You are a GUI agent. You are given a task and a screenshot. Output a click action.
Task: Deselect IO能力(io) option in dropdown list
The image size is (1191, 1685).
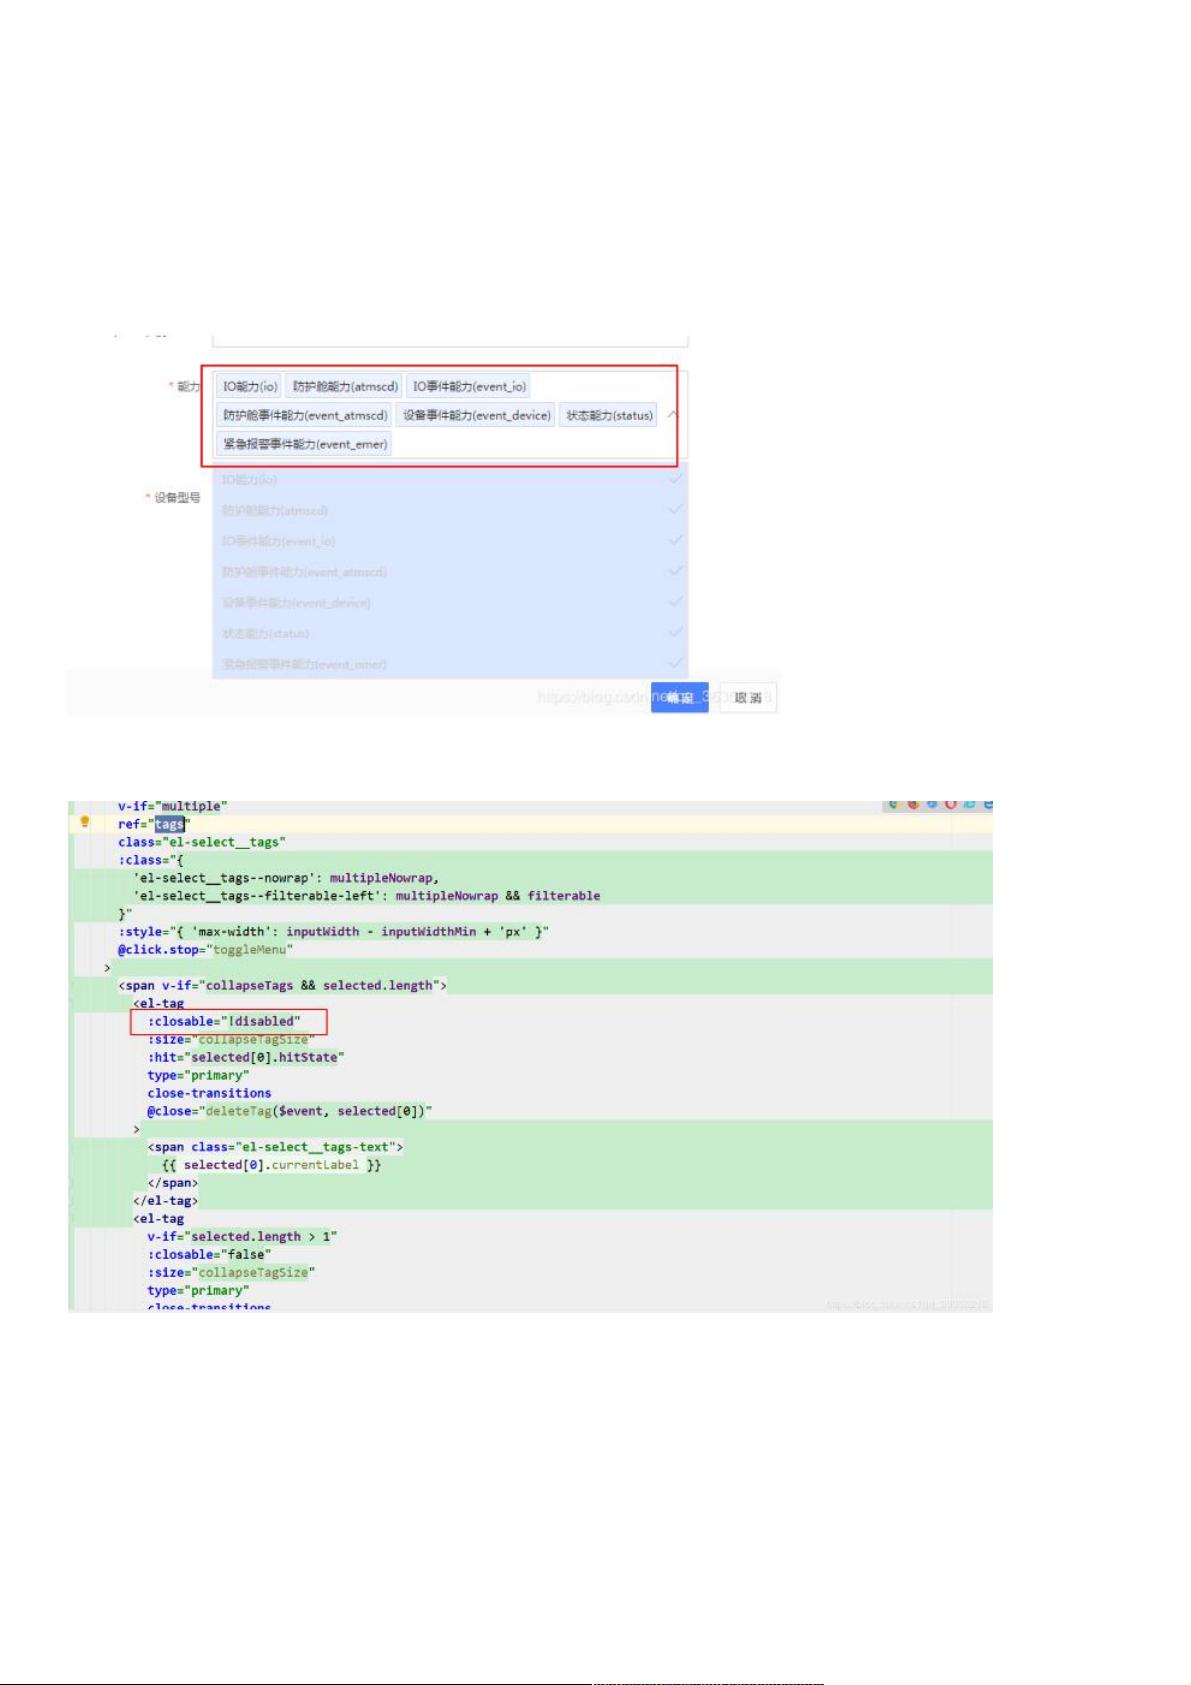click(x=450, y=480)
